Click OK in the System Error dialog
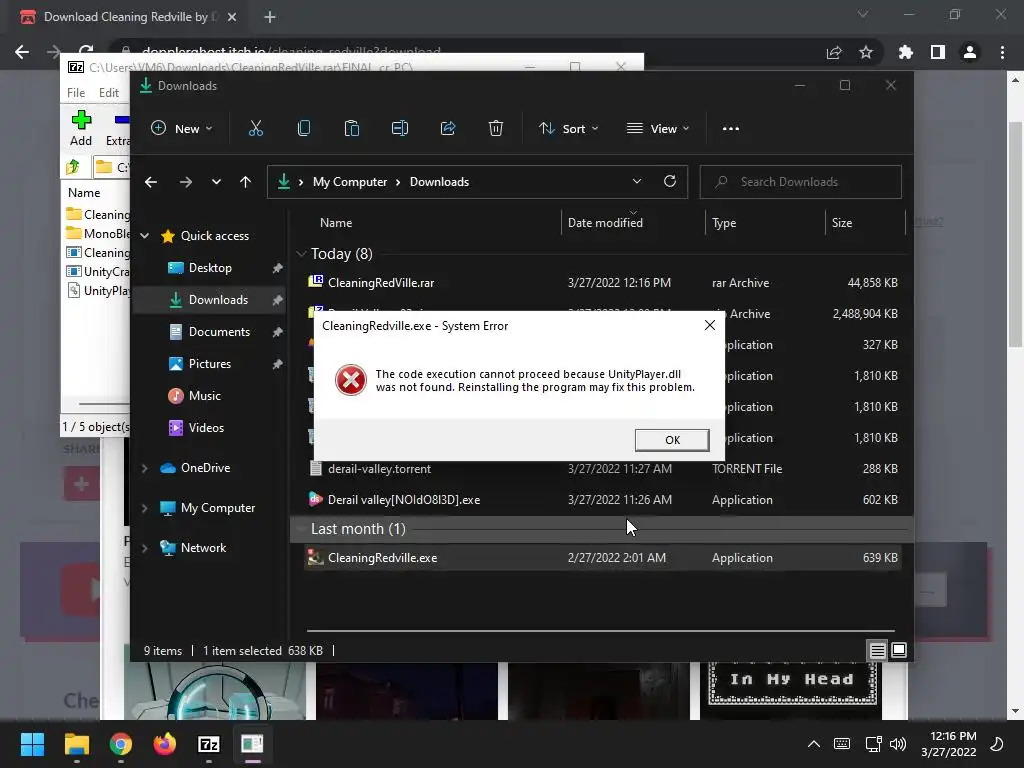Viewport: 1024px width, 768px height. [x=672, y=440]
